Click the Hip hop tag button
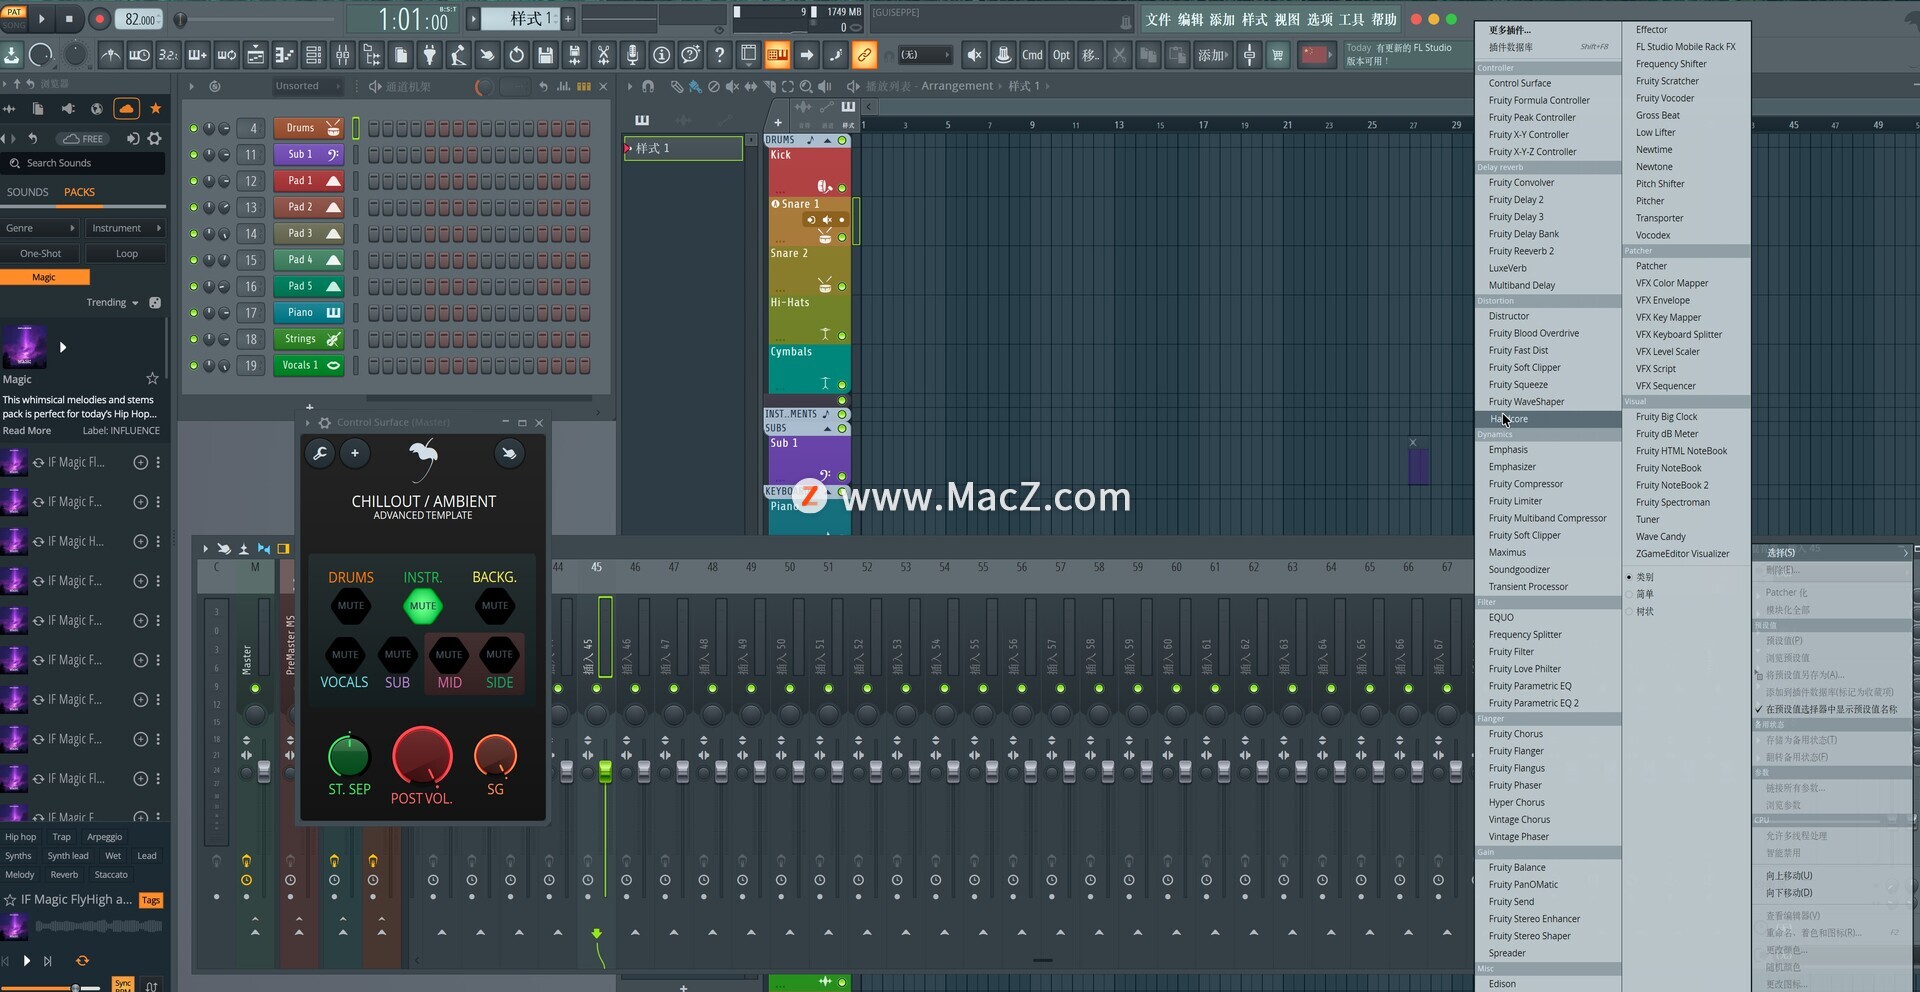Screen dimensions: 1920x992 20,837
